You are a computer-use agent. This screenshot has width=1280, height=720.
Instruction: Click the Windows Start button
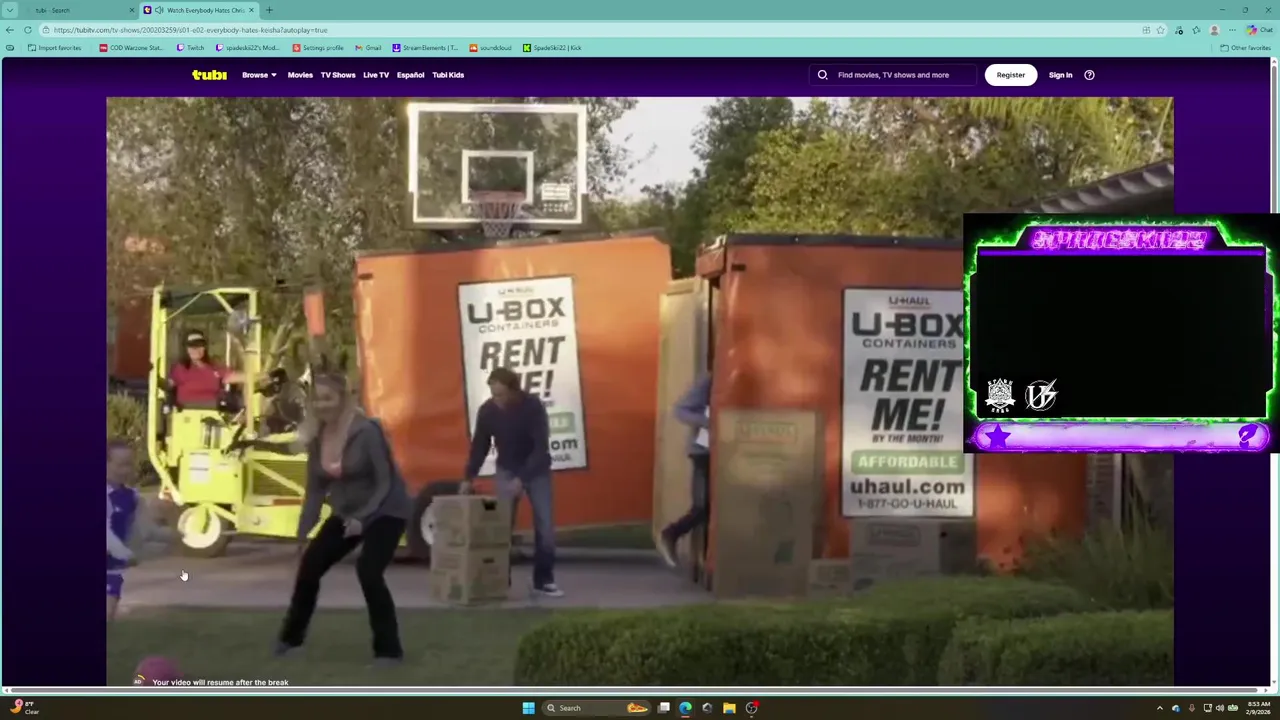tap(528, 708)
